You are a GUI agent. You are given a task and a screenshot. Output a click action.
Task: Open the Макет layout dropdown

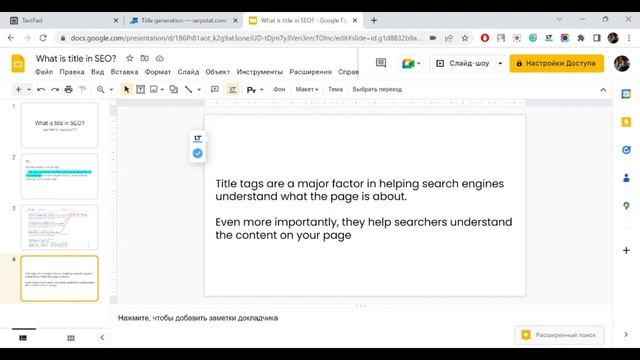click(307, 89)
